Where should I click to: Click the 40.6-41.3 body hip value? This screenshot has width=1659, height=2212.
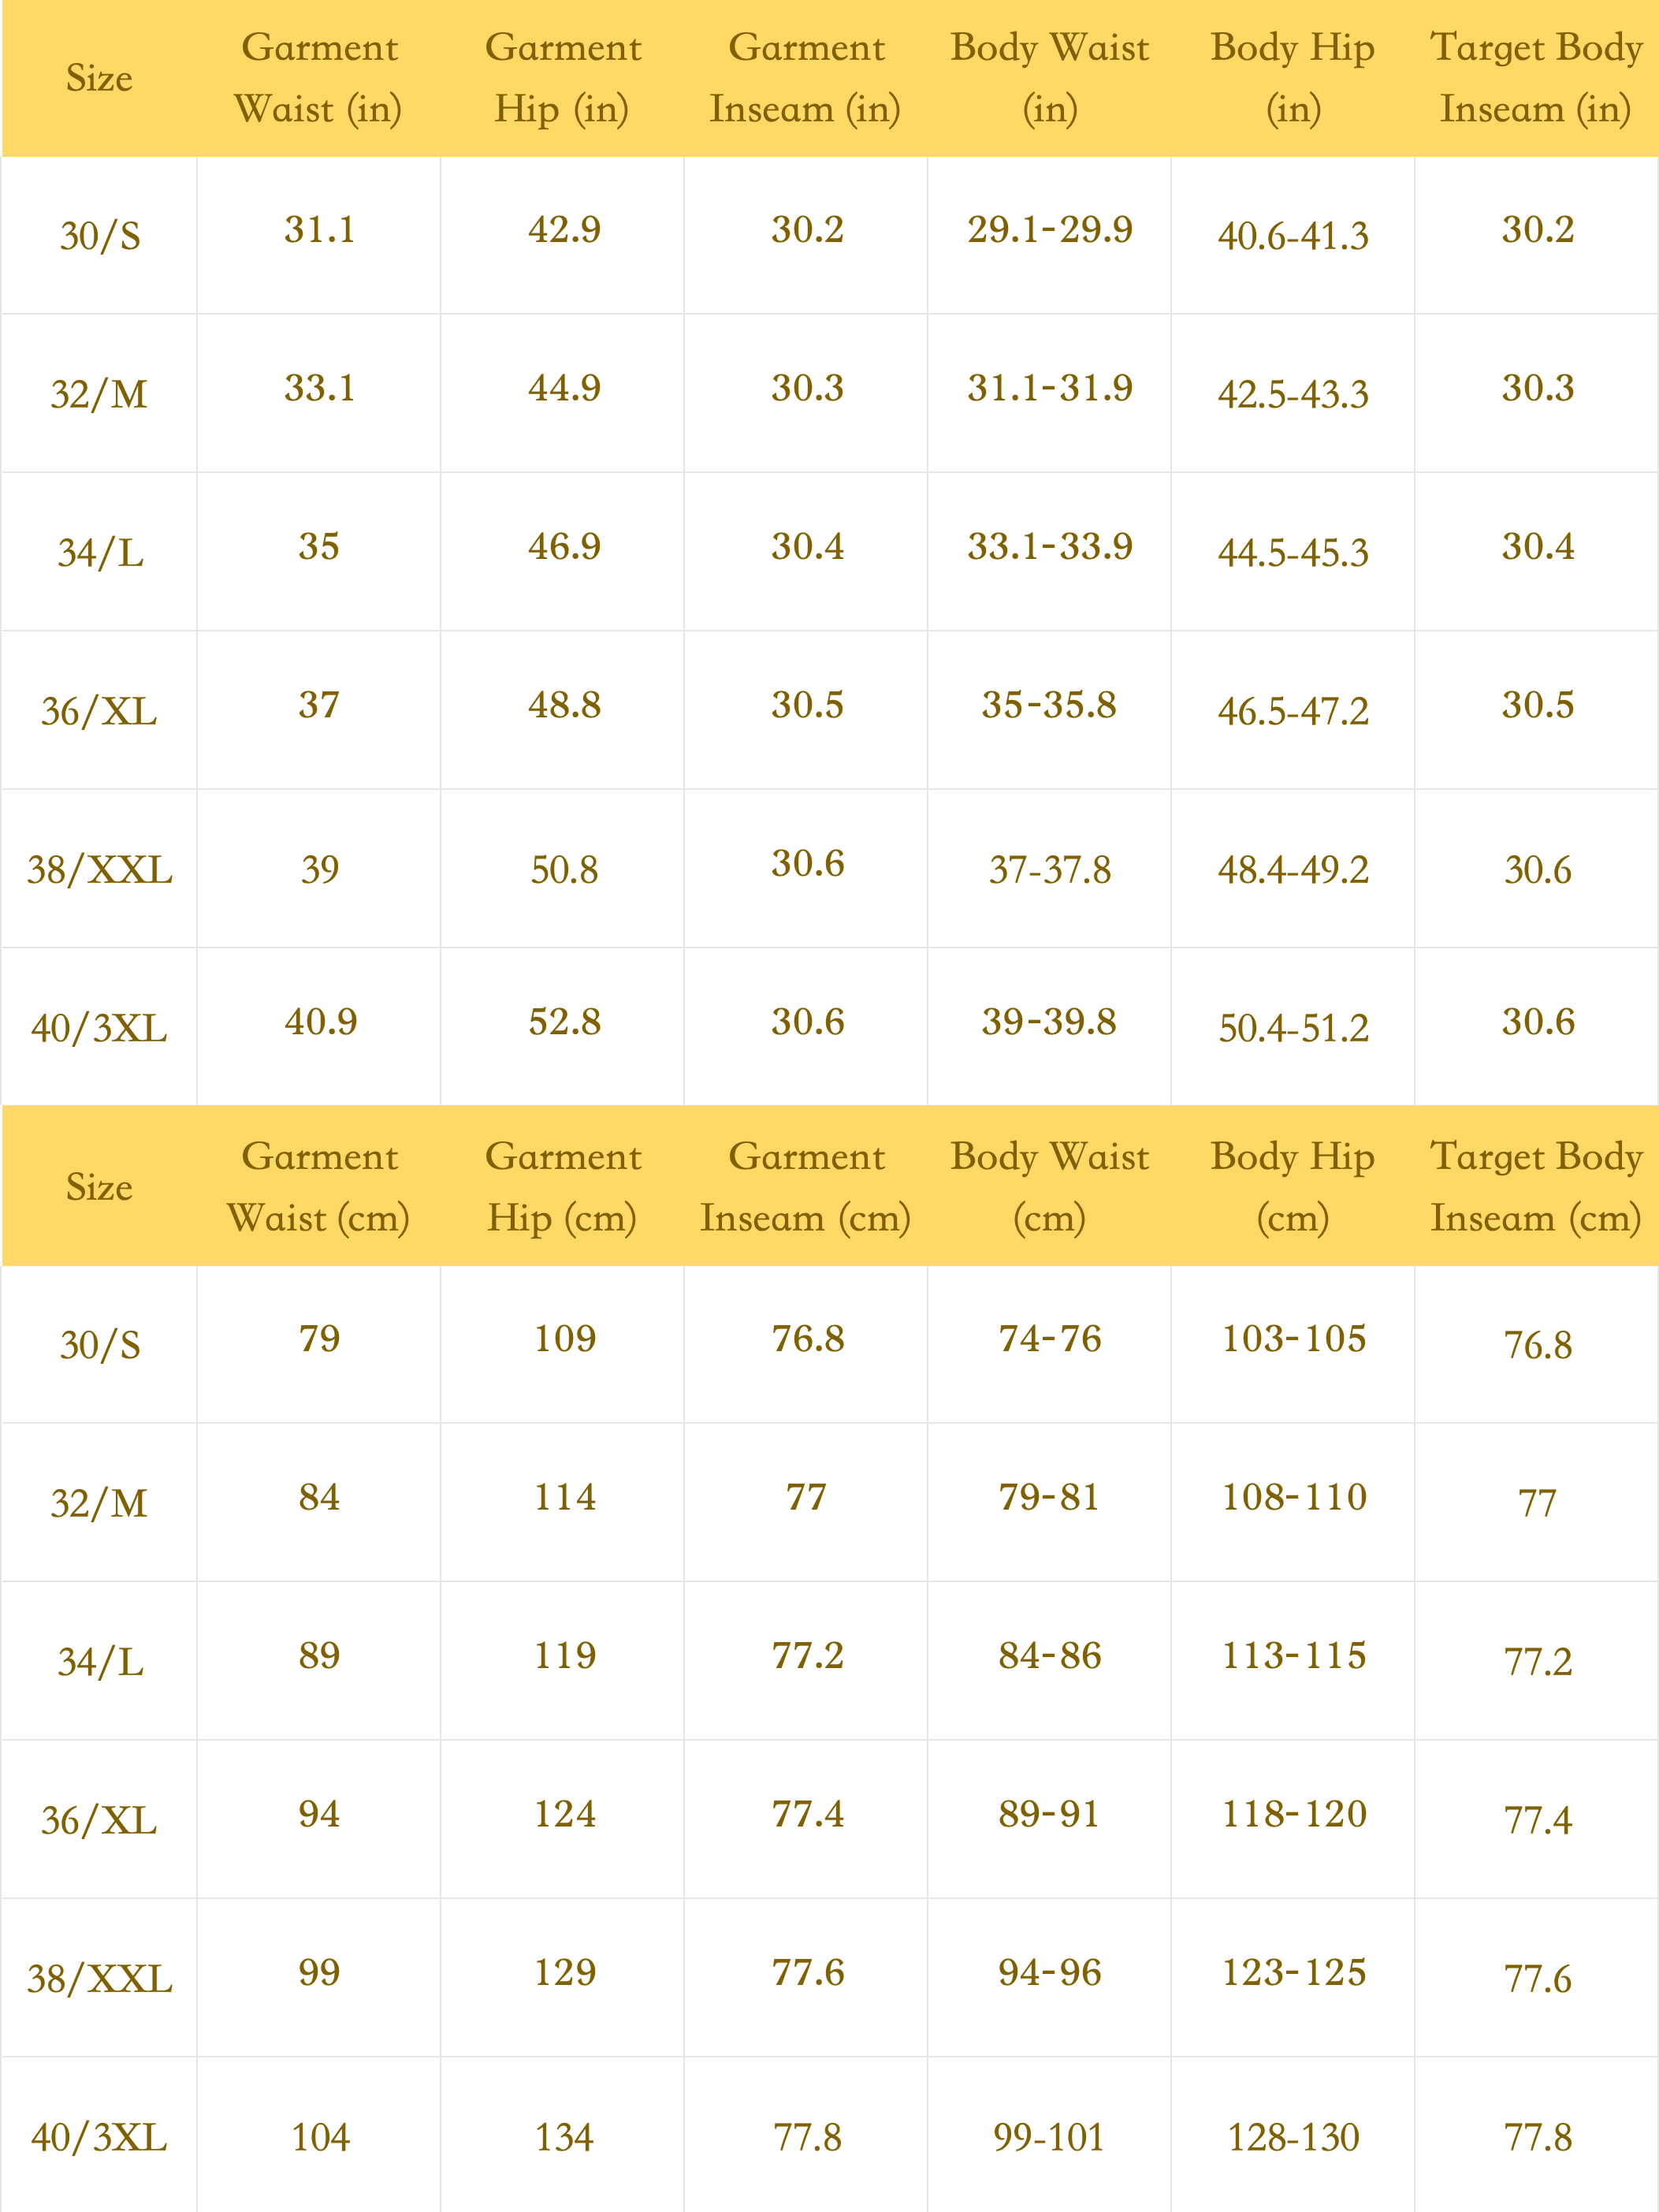[1292, 236]
